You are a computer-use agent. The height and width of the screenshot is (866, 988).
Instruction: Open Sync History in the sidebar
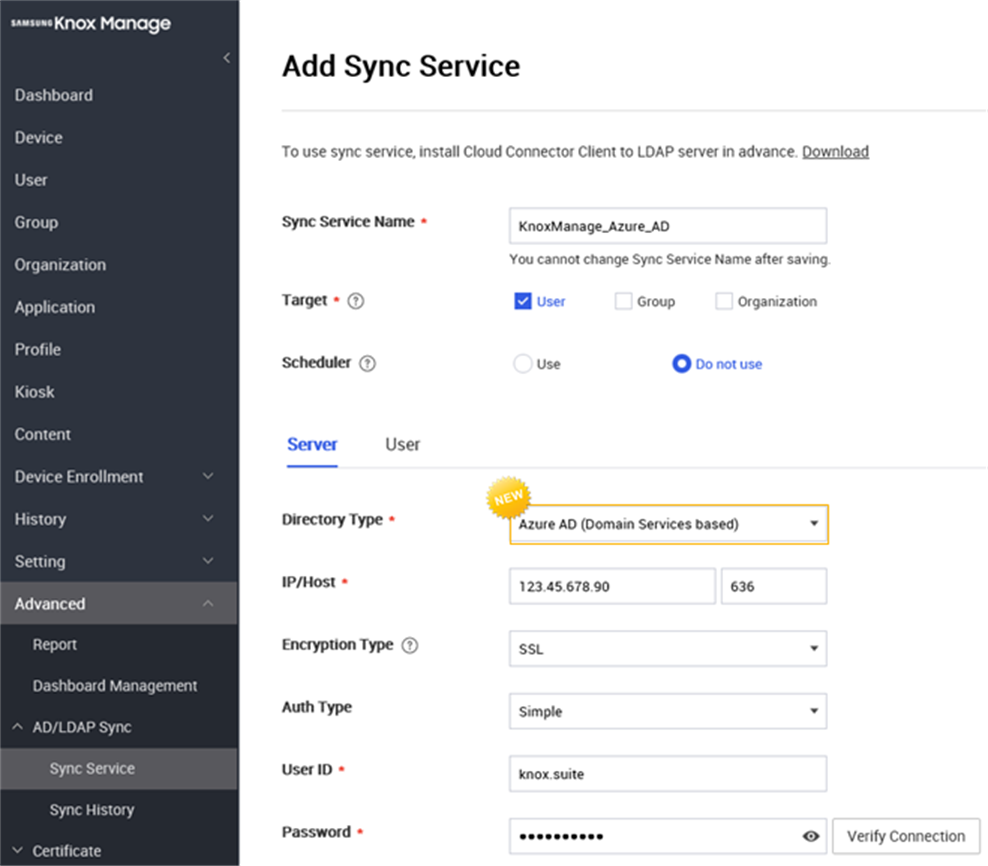tap(92, 810)
